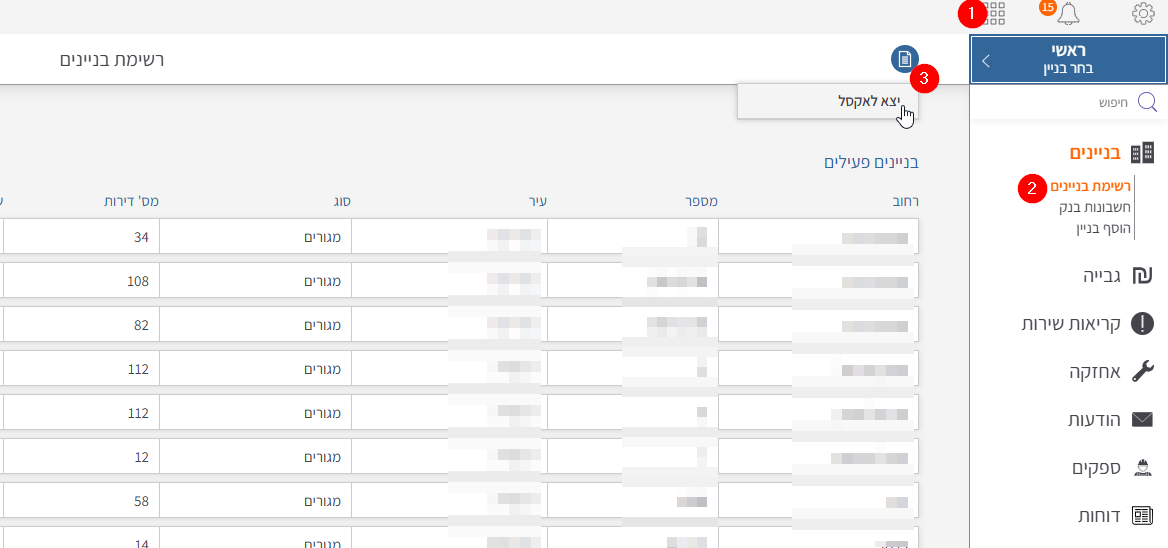Click the blue document export icon

point(904,59)
